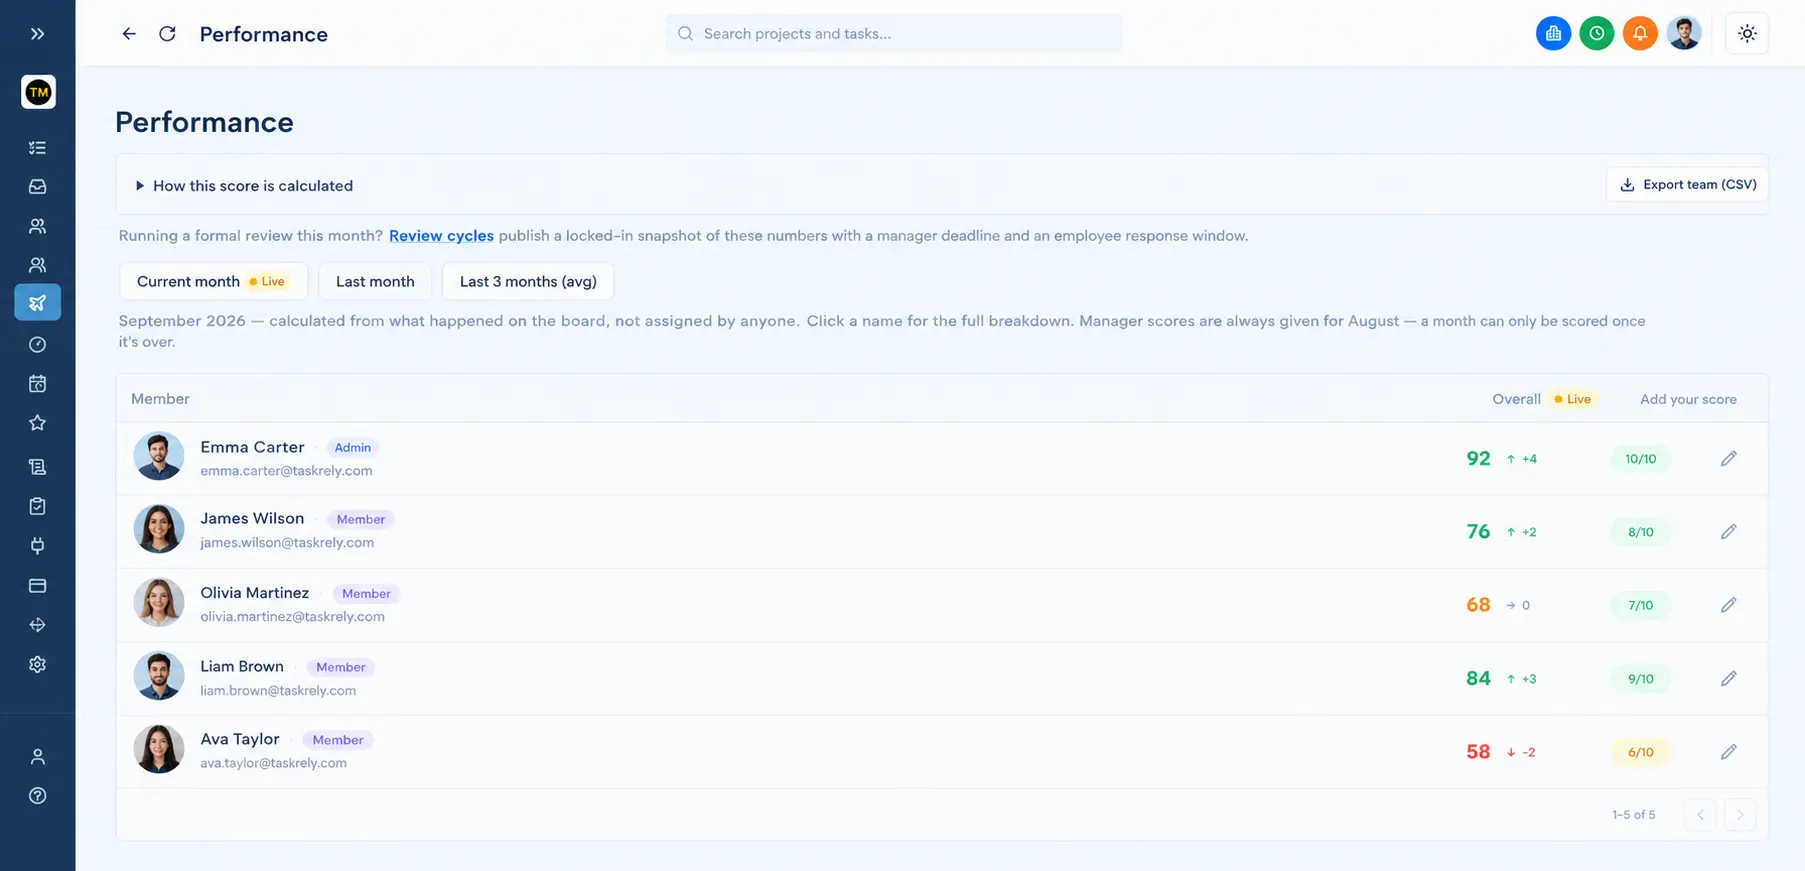Open Ava Taylor's name for breakdown

[x=240, y=739]
